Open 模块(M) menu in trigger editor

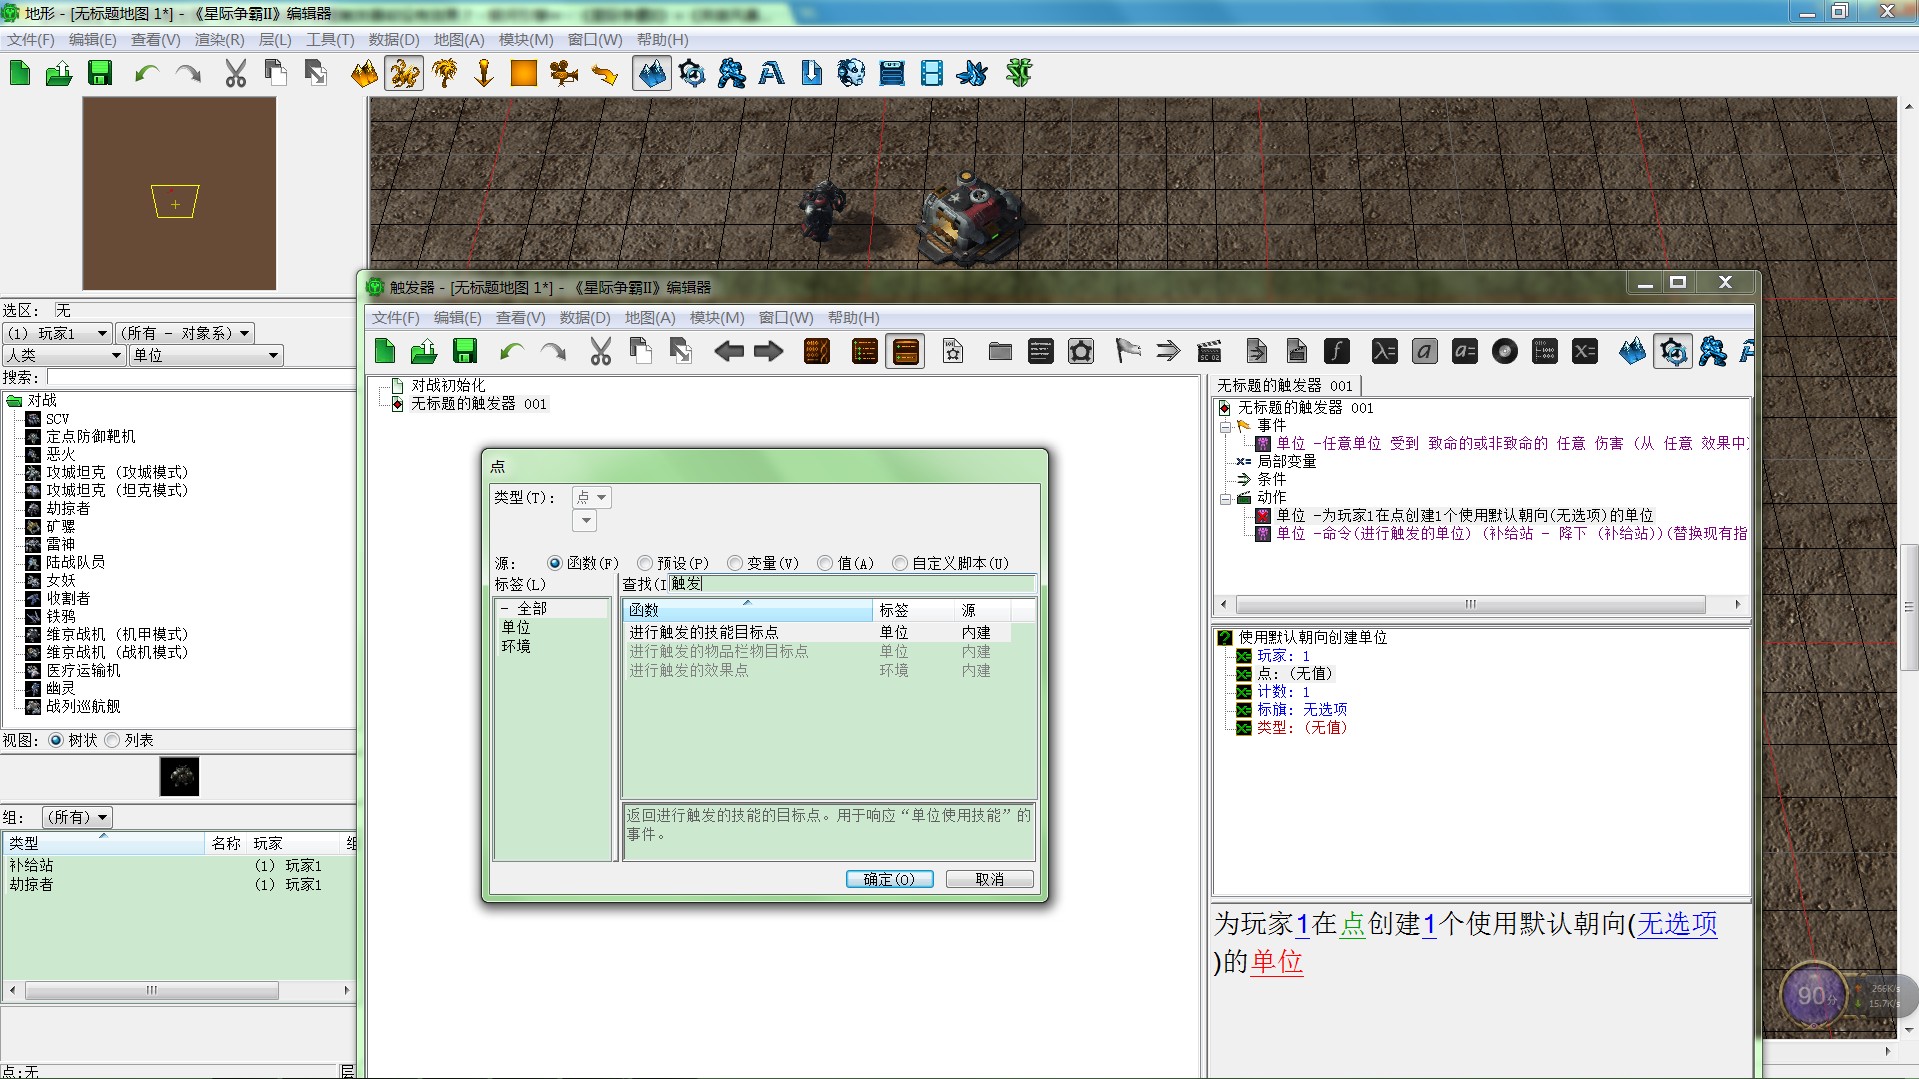(717, 318)
